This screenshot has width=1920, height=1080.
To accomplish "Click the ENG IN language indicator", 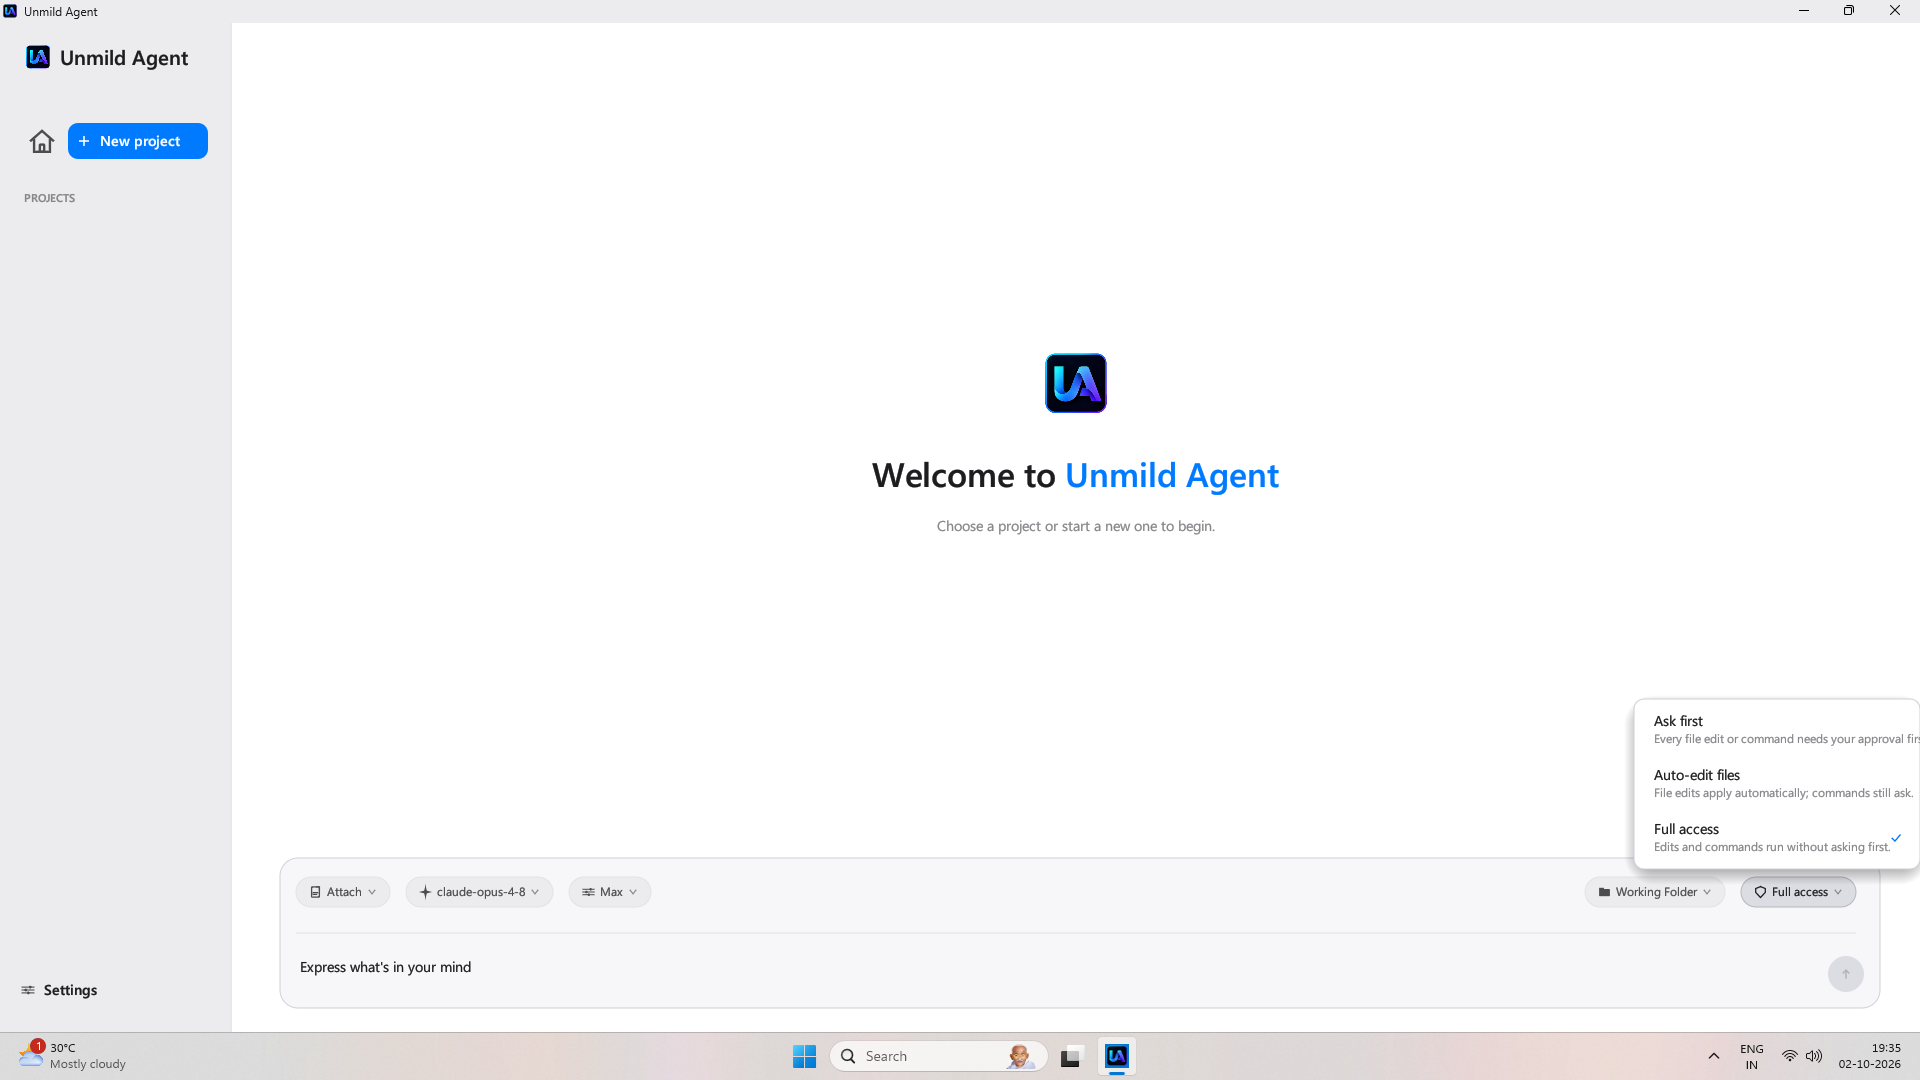I will coord(1752,1056).
